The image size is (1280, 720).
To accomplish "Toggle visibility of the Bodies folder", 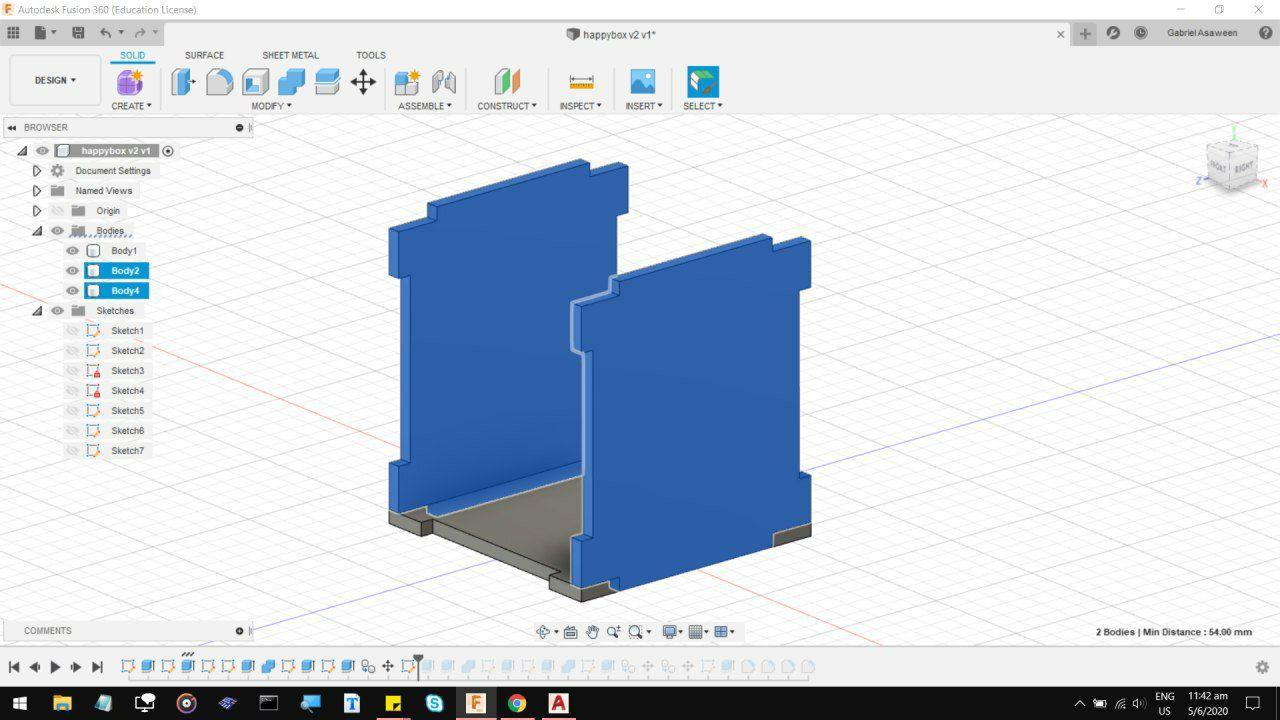I will 57,231.
